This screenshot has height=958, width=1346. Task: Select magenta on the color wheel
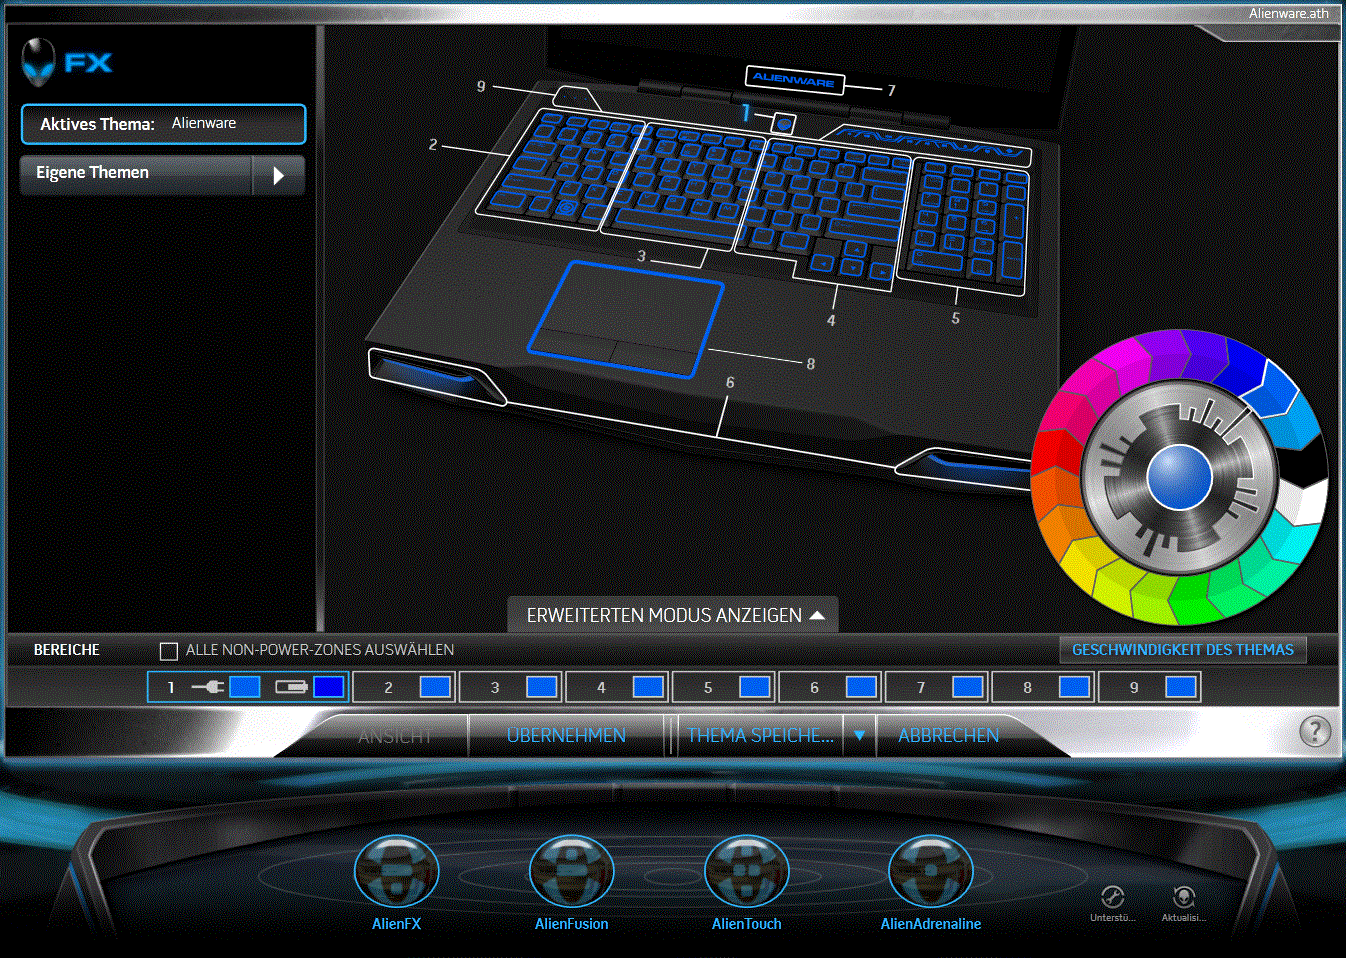coord(1124,365)
